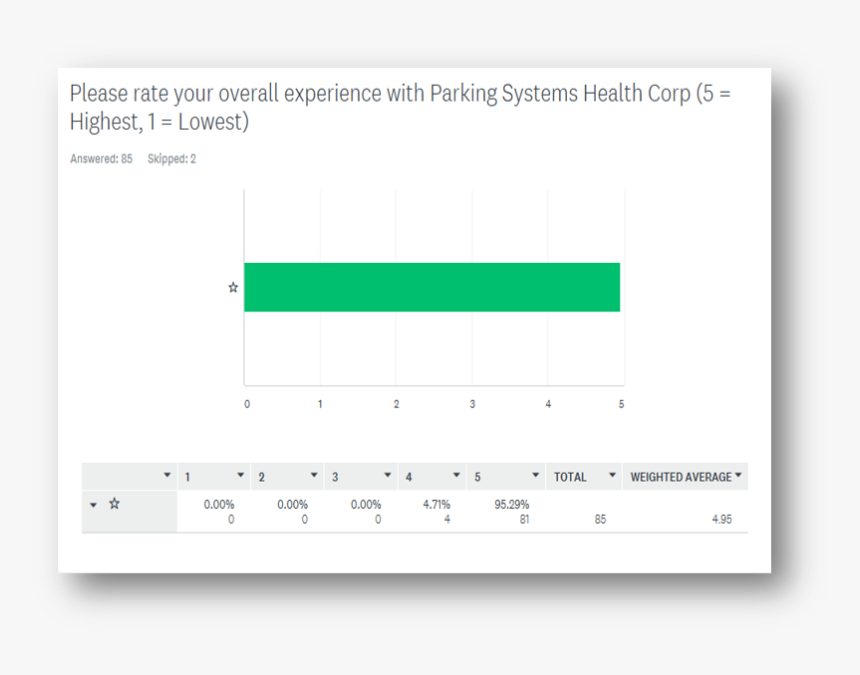Click the star icon beside the green bar
This screenshot has height=675, width=860.
click(x=233, y=287)
